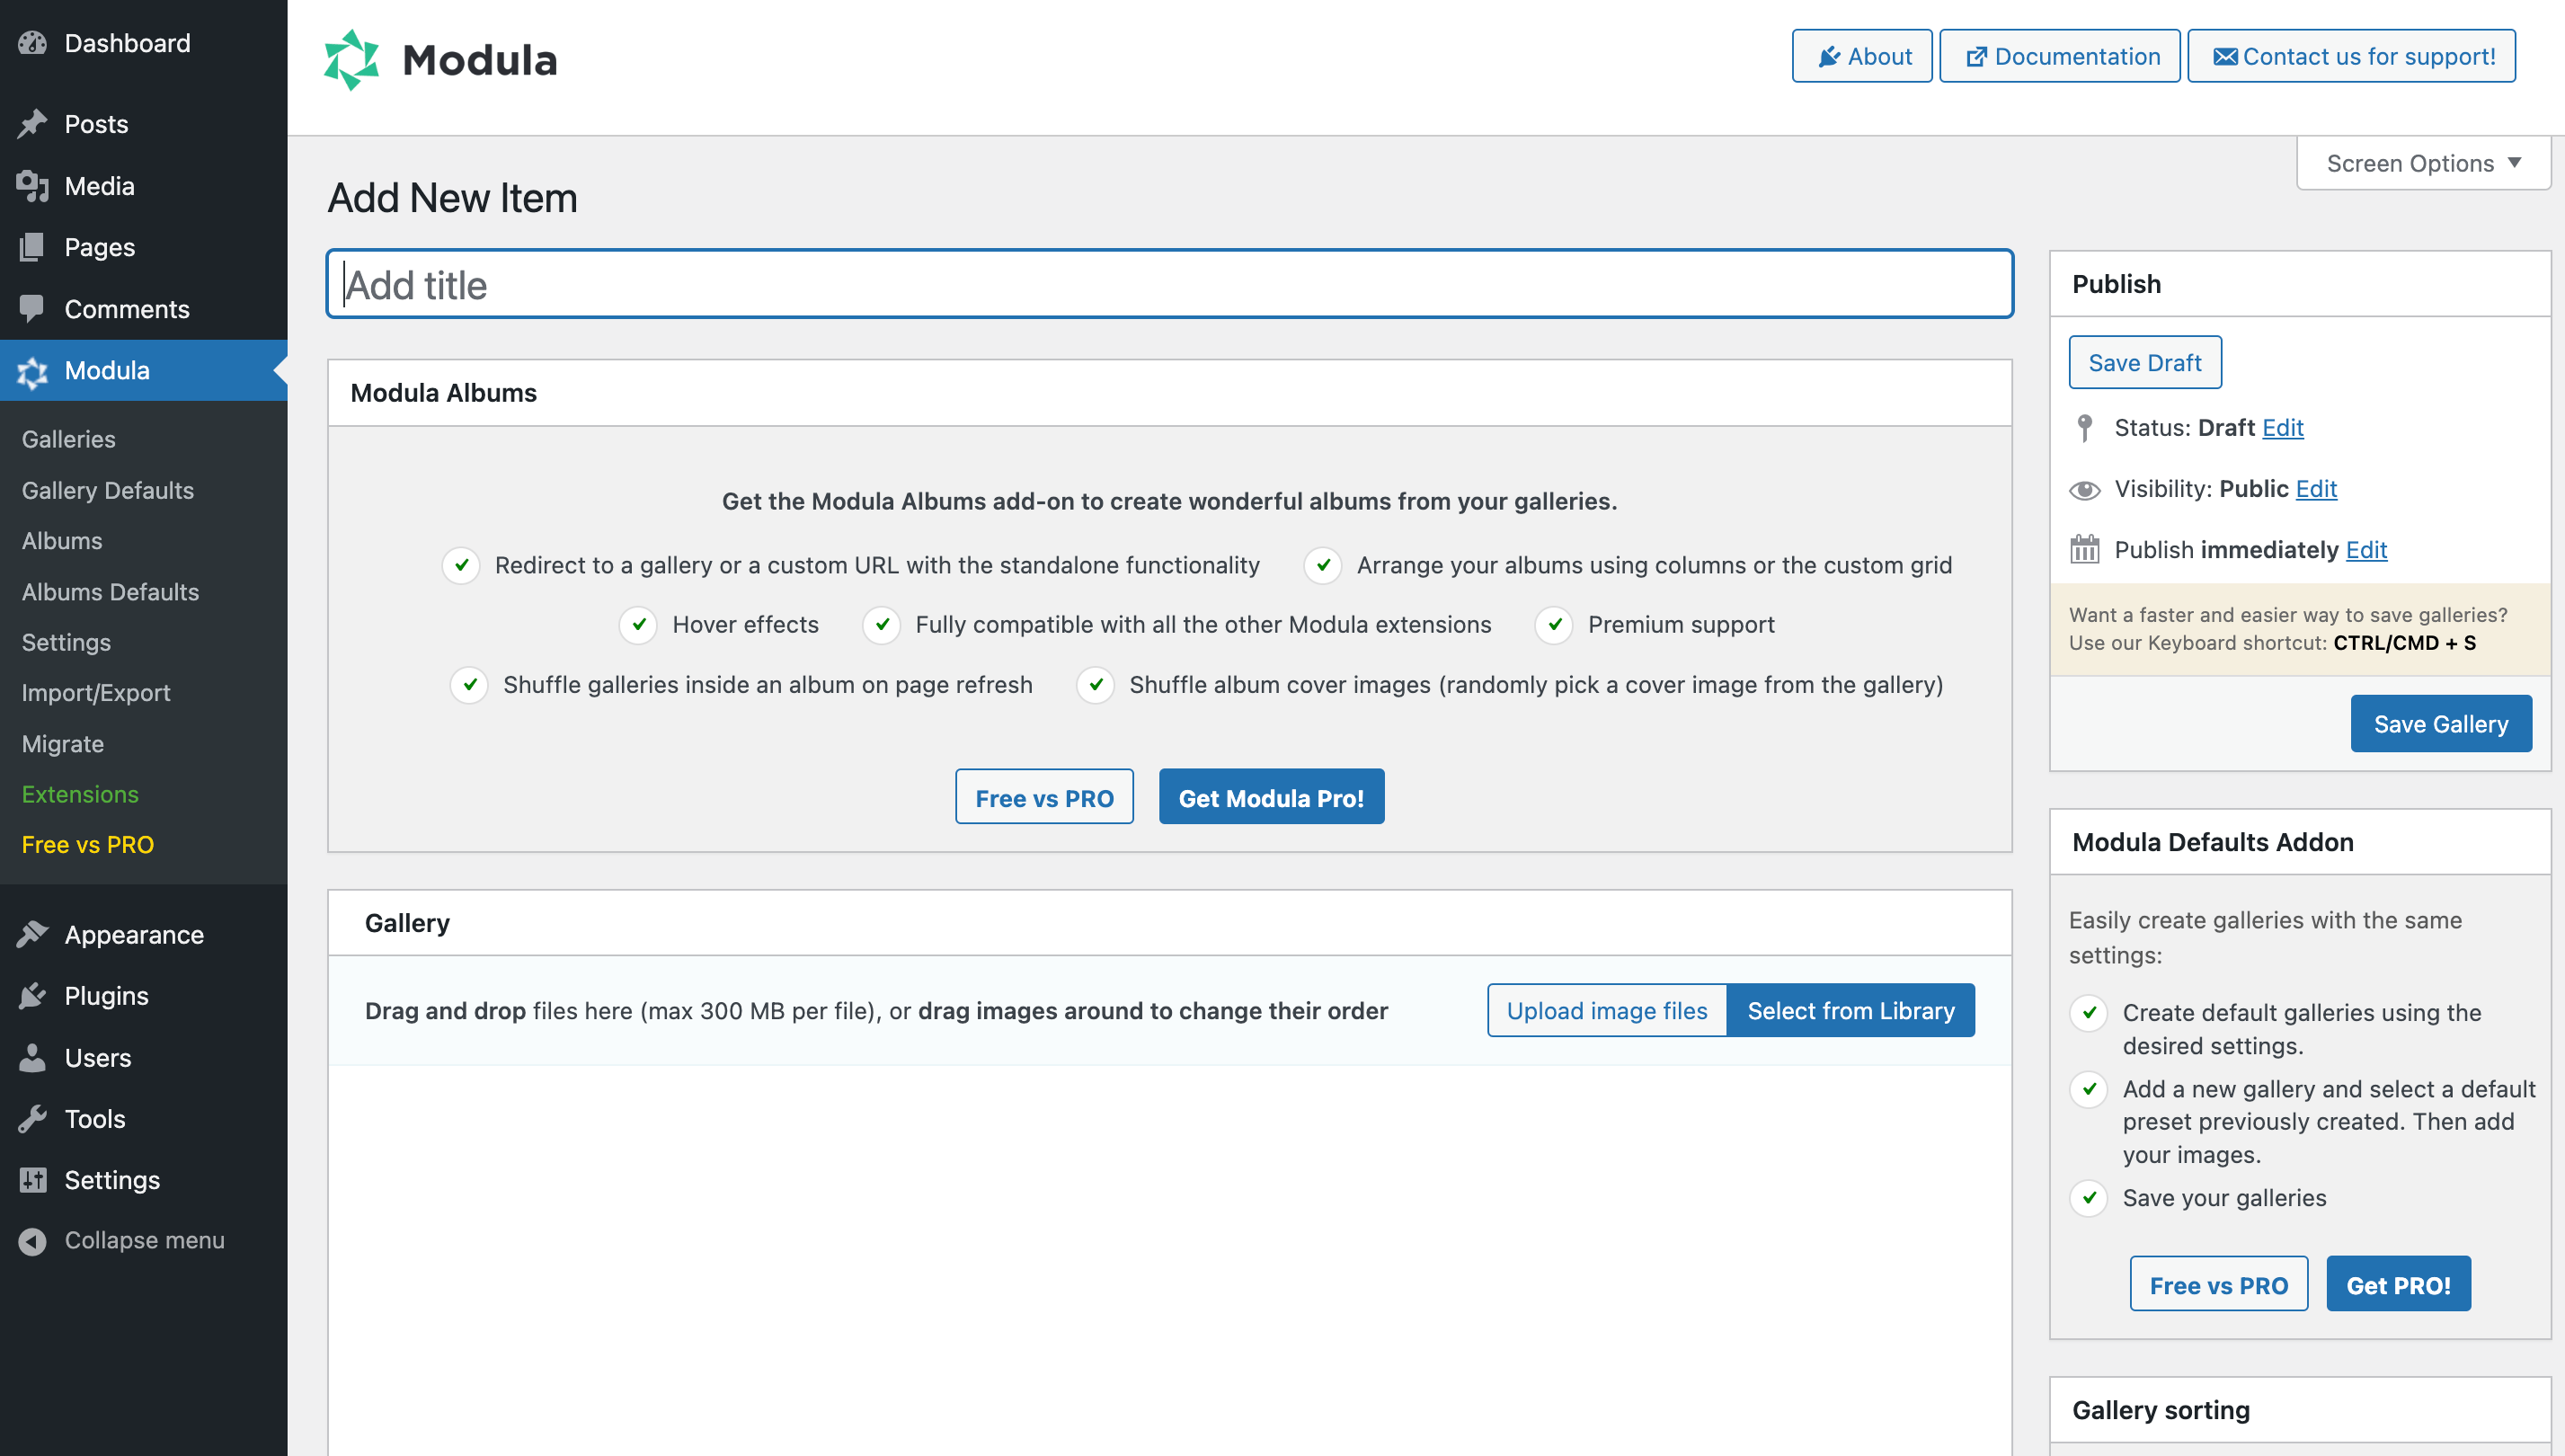The width and height of the screenshot is (2565, 1456).
Task: Open Extensions submenu item
Action: click(80, 795)
